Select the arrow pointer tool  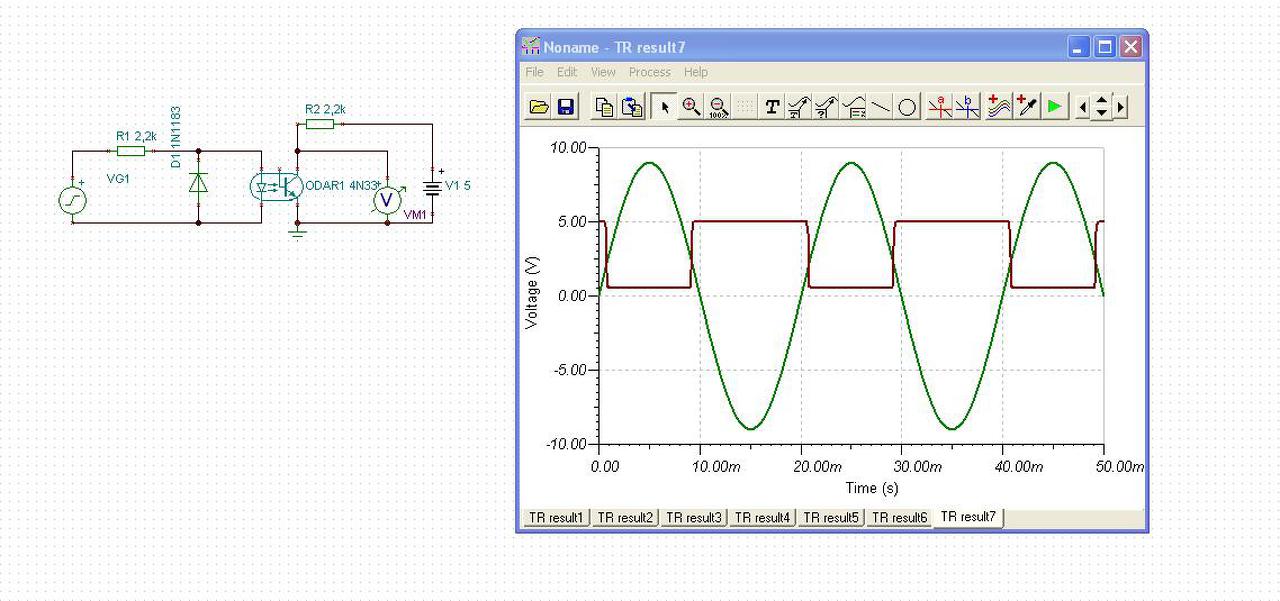coord(663,107)
